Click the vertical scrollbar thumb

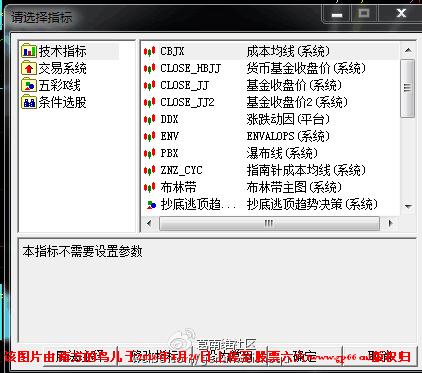point(408,88)
